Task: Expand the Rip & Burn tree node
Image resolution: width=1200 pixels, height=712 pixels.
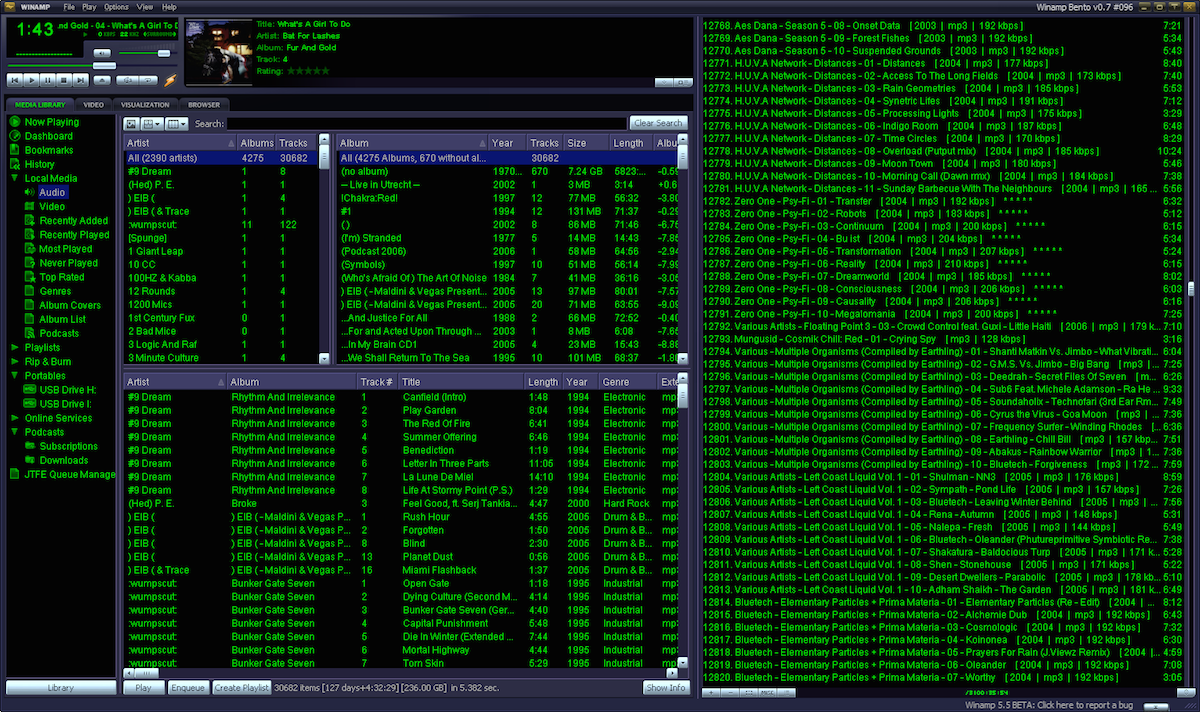Action: (x=16, y=361)
